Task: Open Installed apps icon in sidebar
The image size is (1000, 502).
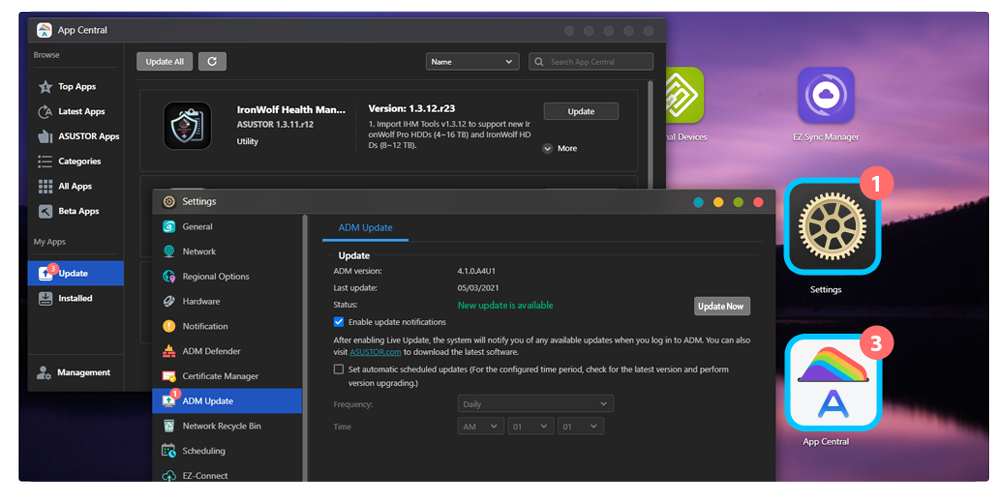Action: pos(45,298)
